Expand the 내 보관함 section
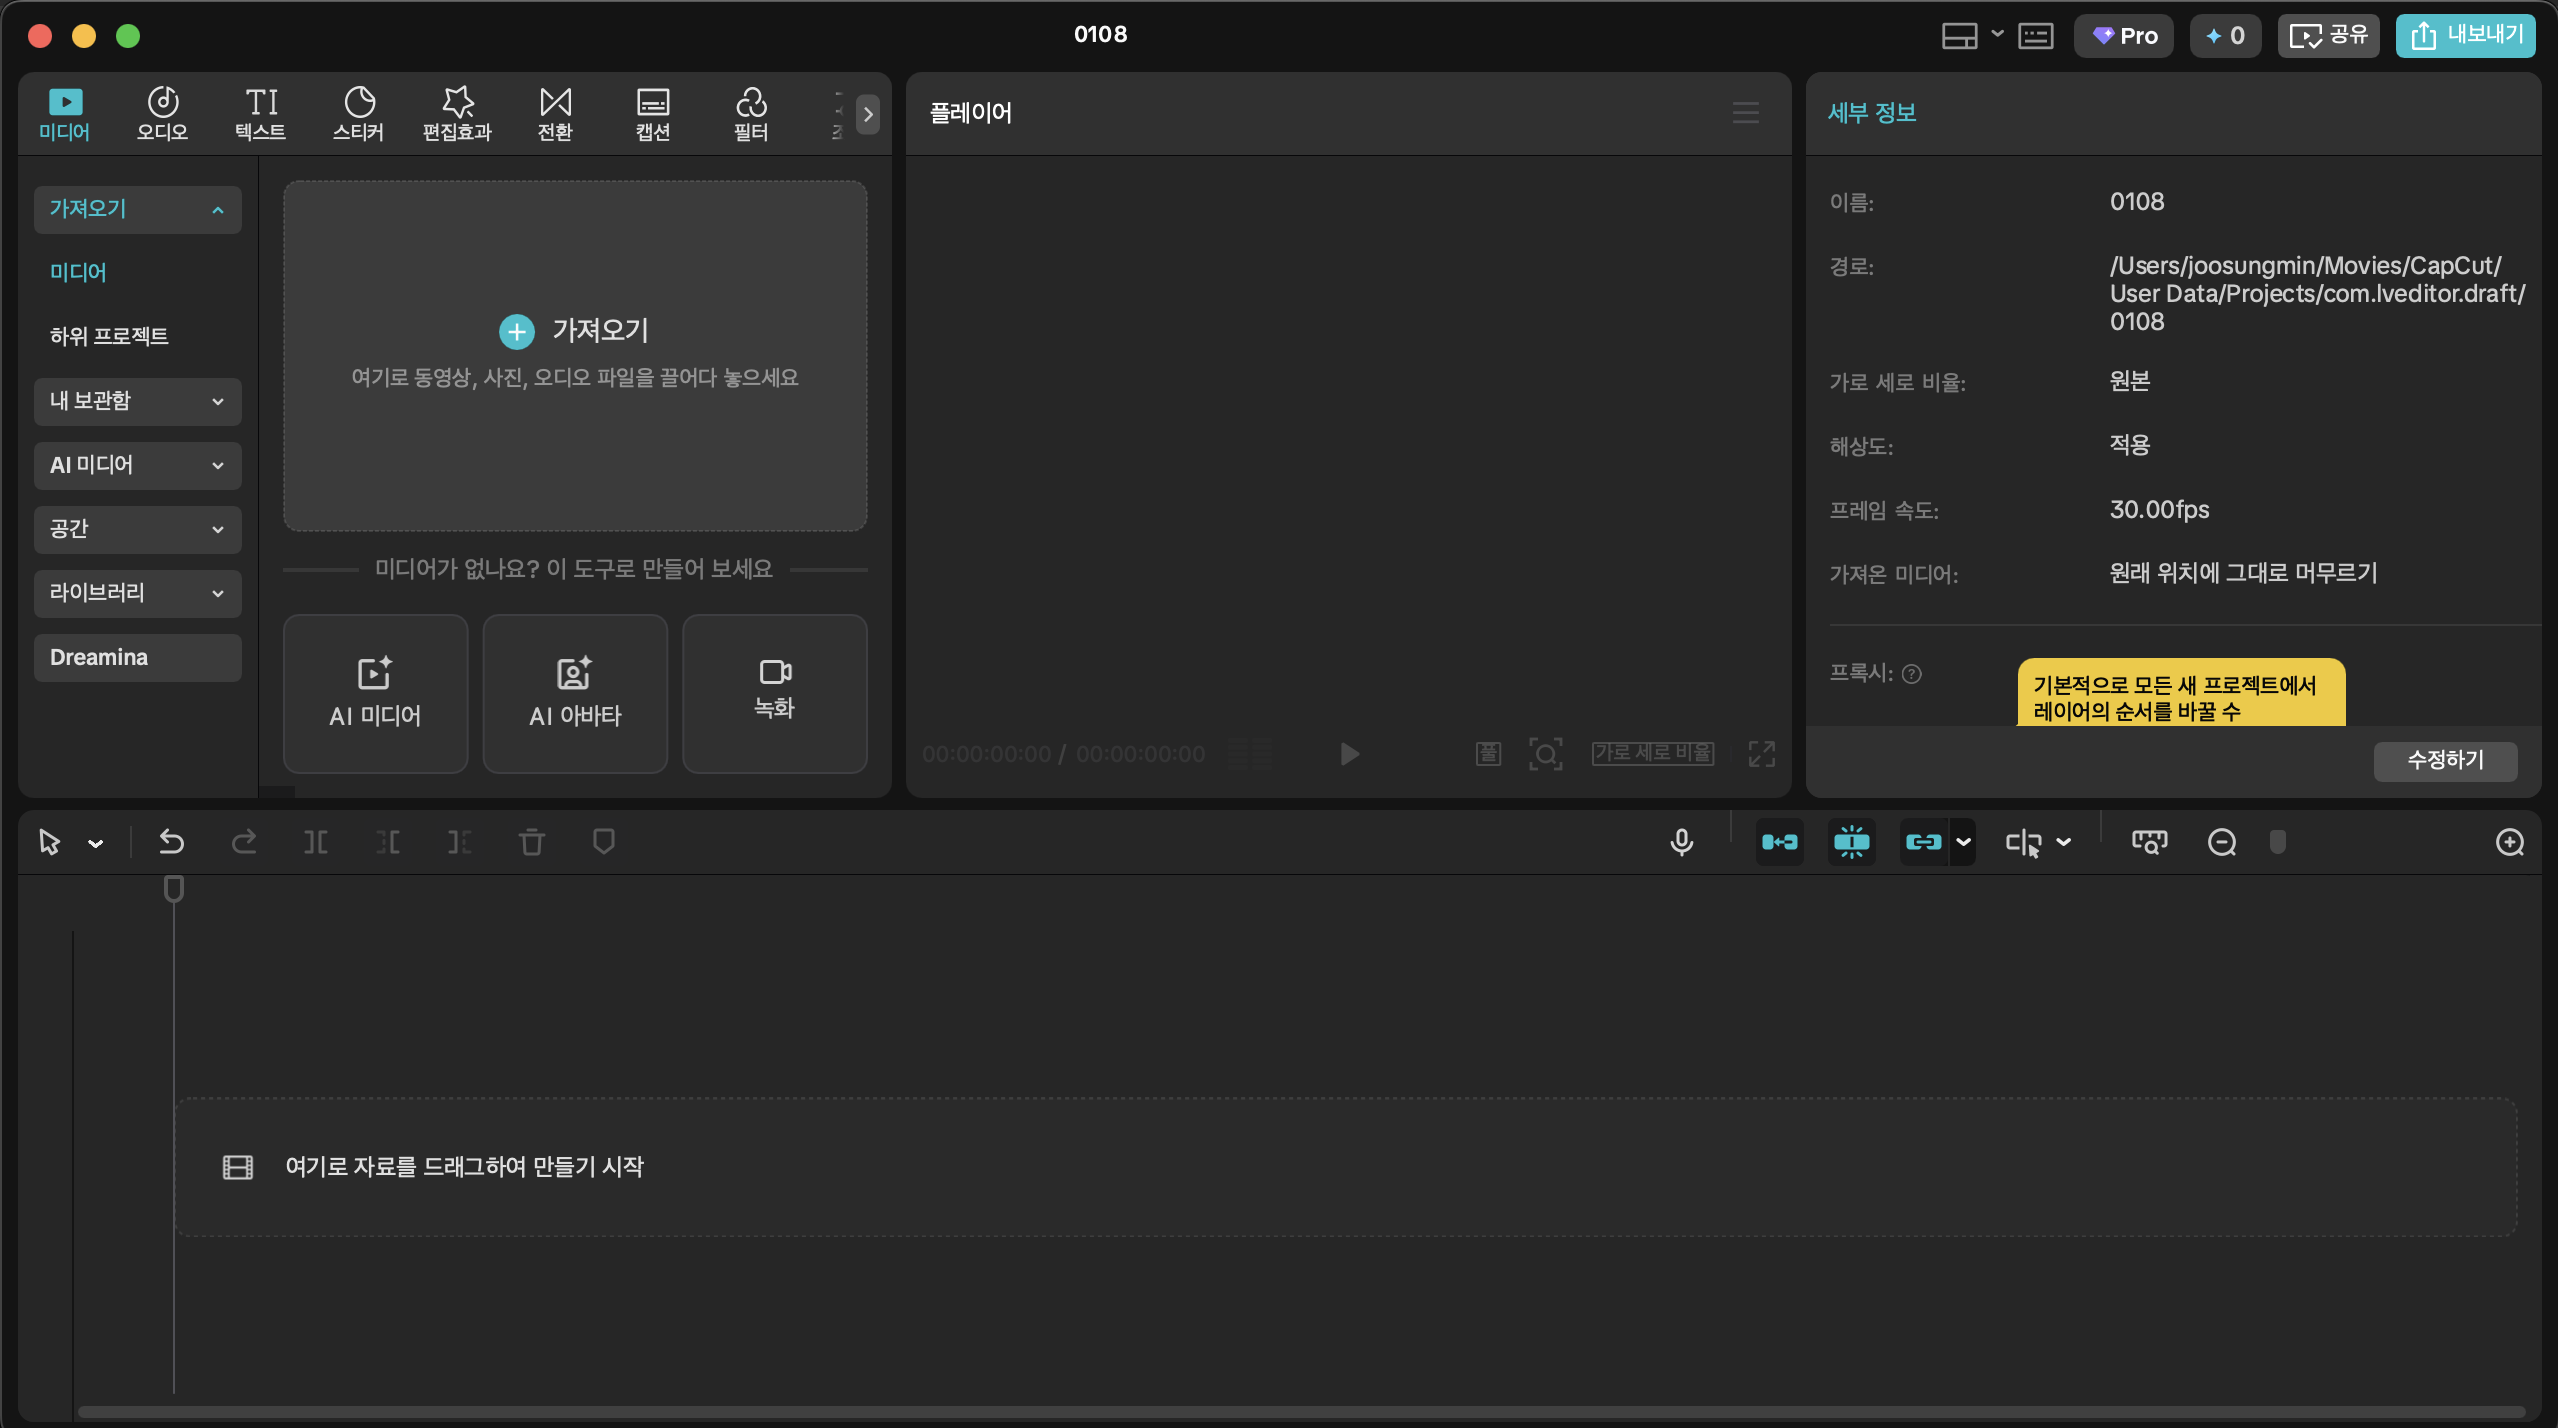Image resolution: width=2558 pixels, height=1428 pixels. point(138,401)
